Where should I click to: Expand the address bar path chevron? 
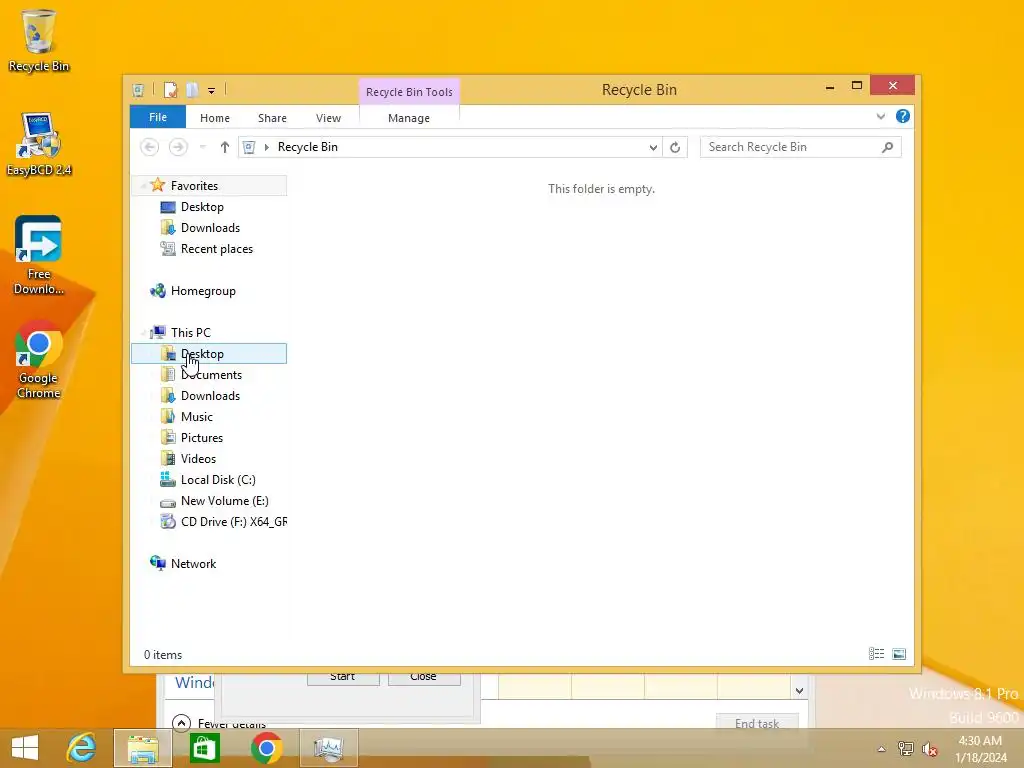(x=266, y=147)
